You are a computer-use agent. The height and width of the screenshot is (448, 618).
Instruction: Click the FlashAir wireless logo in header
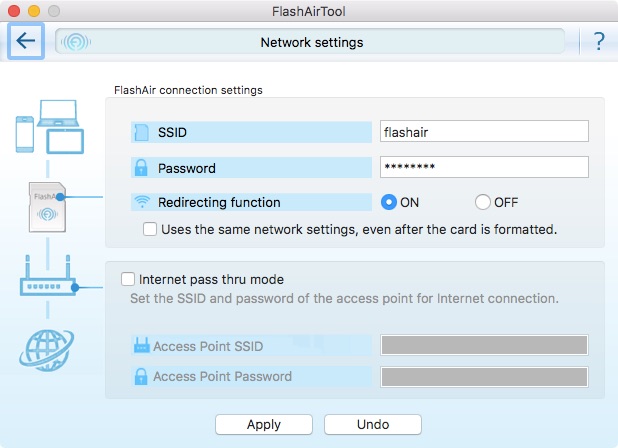[x=76, y=42]
